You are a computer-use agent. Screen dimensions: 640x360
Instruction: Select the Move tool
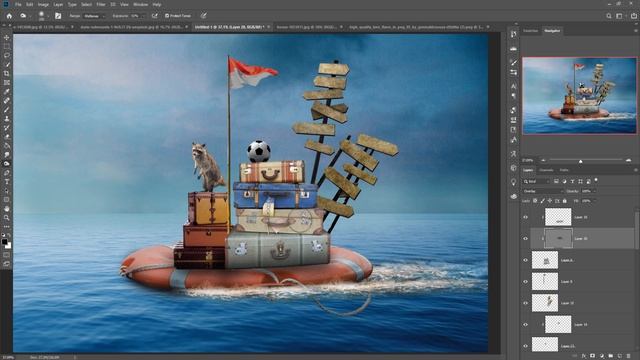click(7, 38)
